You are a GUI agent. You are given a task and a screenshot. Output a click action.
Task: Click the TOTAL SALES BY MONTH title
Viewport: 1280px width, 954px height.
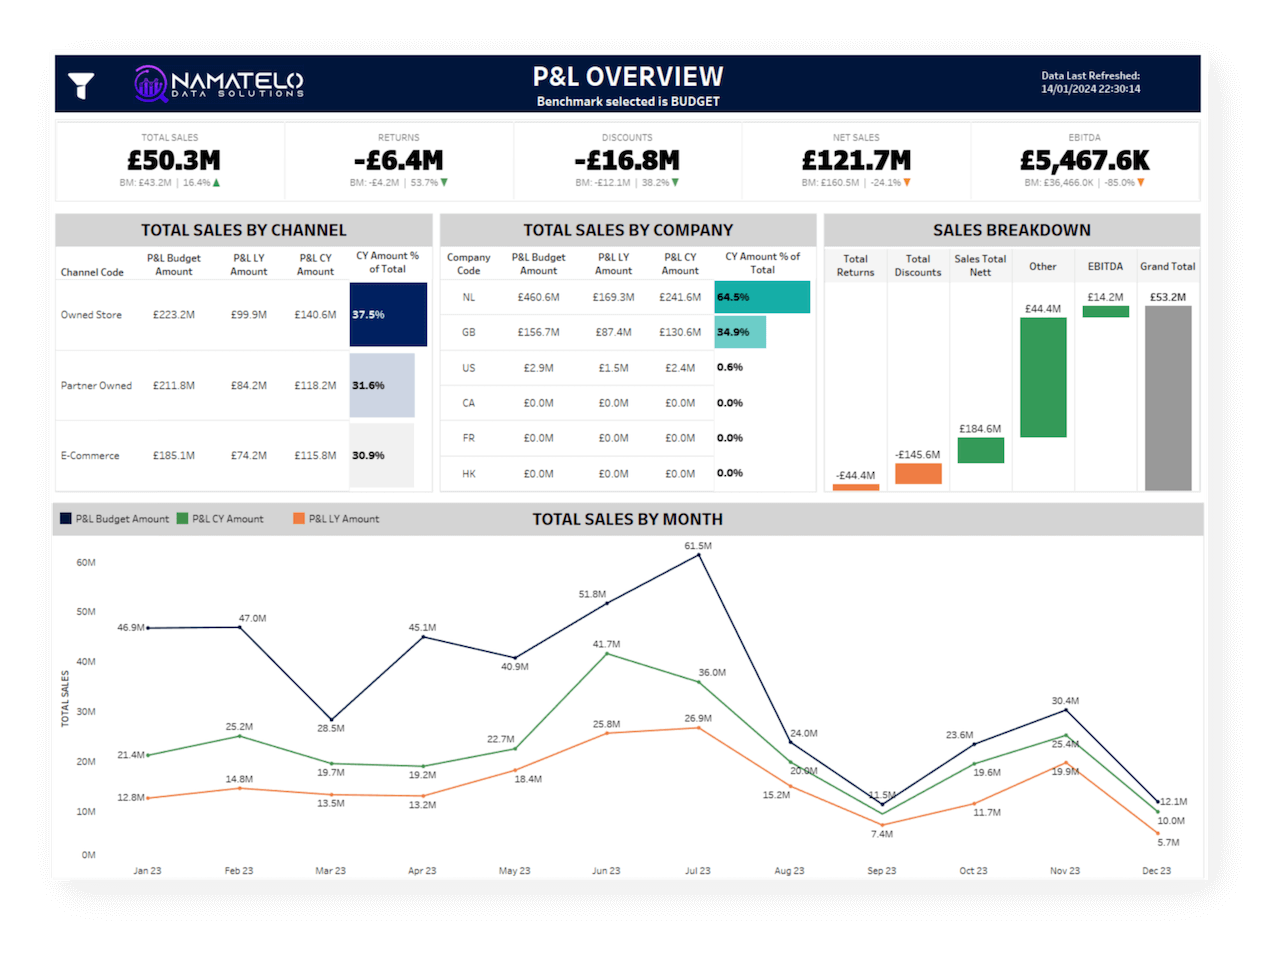coord(627,519)
